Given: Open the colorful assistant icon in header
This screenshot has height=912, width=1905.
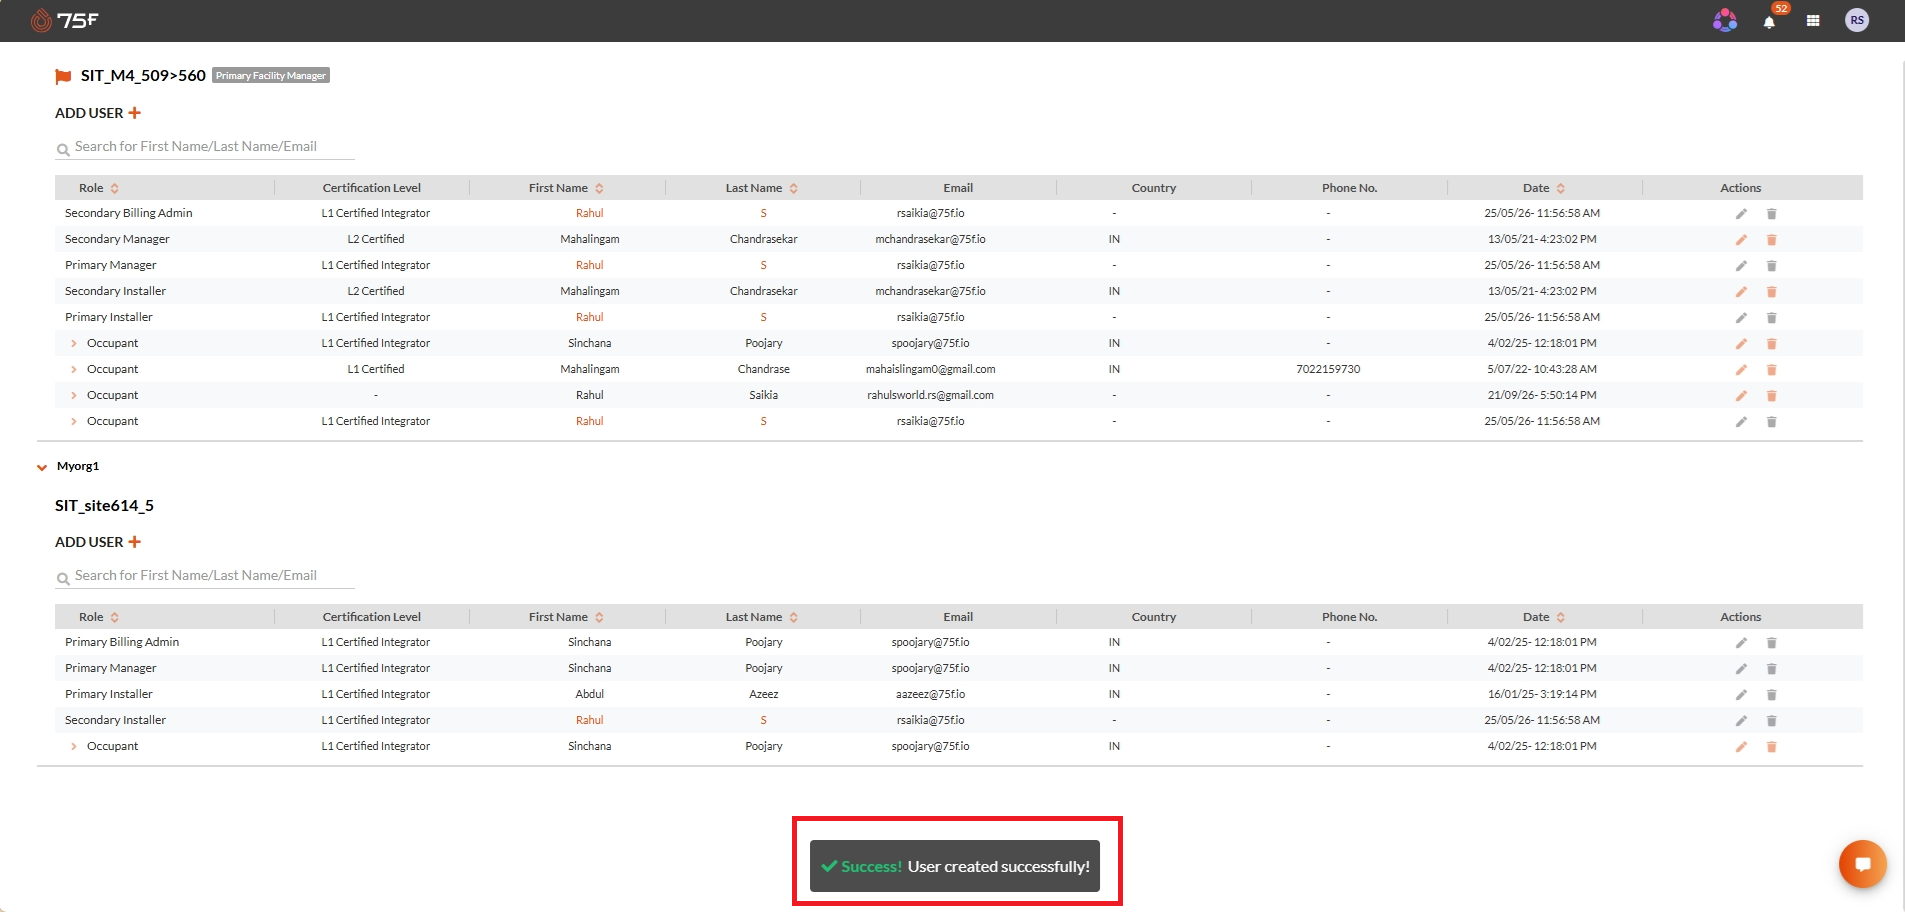Looking at the screenshot, I should click(x=1725, y=20).
